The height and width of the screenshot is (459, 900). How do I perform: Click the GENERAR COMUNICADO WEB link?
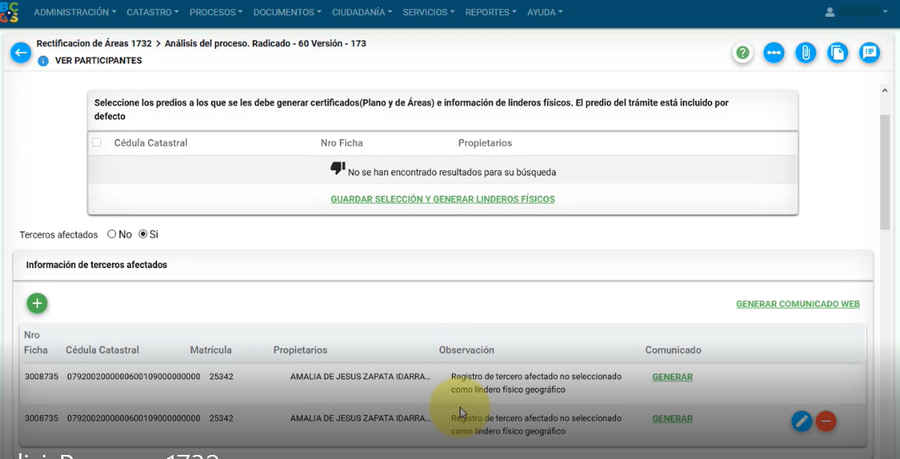[797, 304]
